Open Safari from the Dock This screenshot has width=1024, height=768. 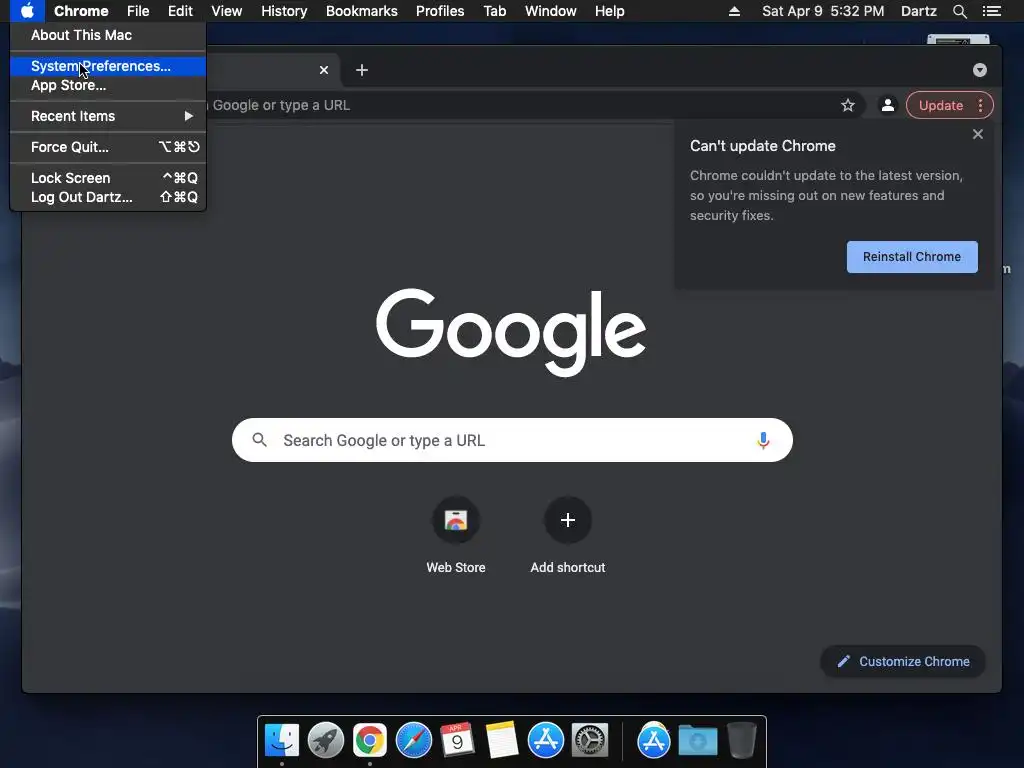pos(414,741)
